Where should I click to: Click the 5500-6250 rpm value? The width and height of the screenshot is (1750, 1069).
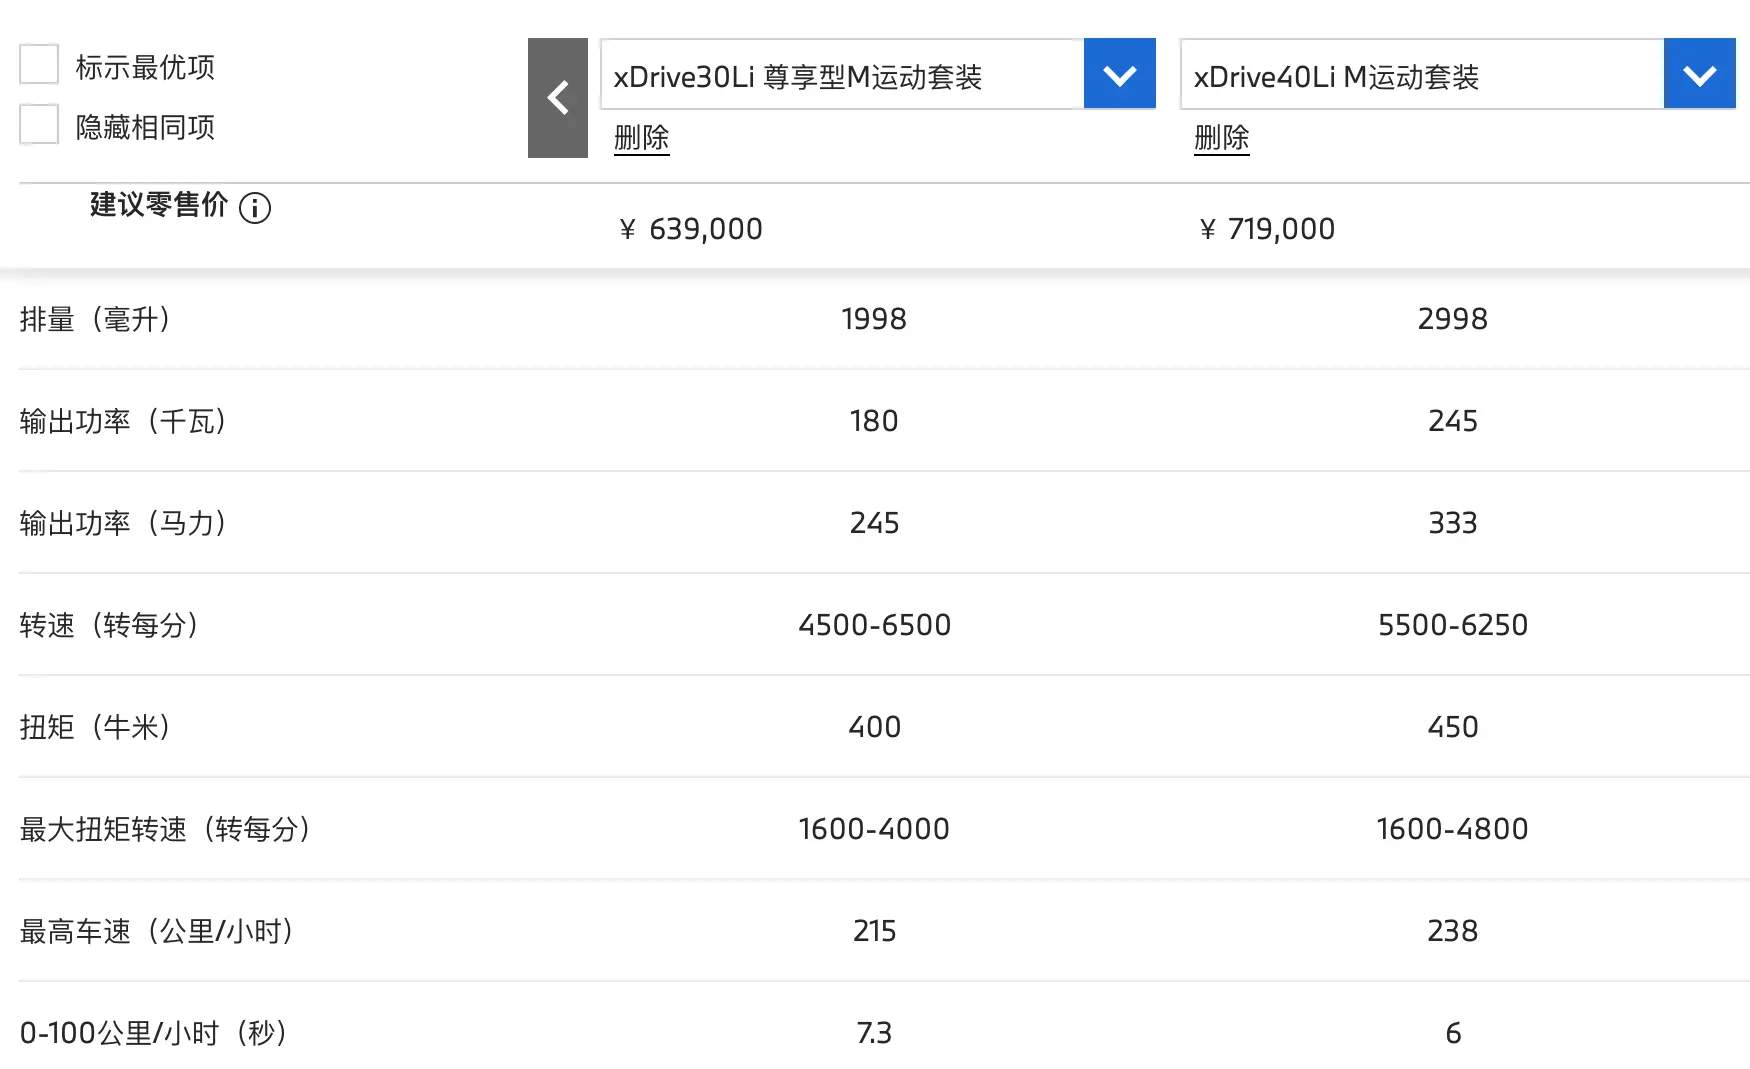(x=1453, y=625)
